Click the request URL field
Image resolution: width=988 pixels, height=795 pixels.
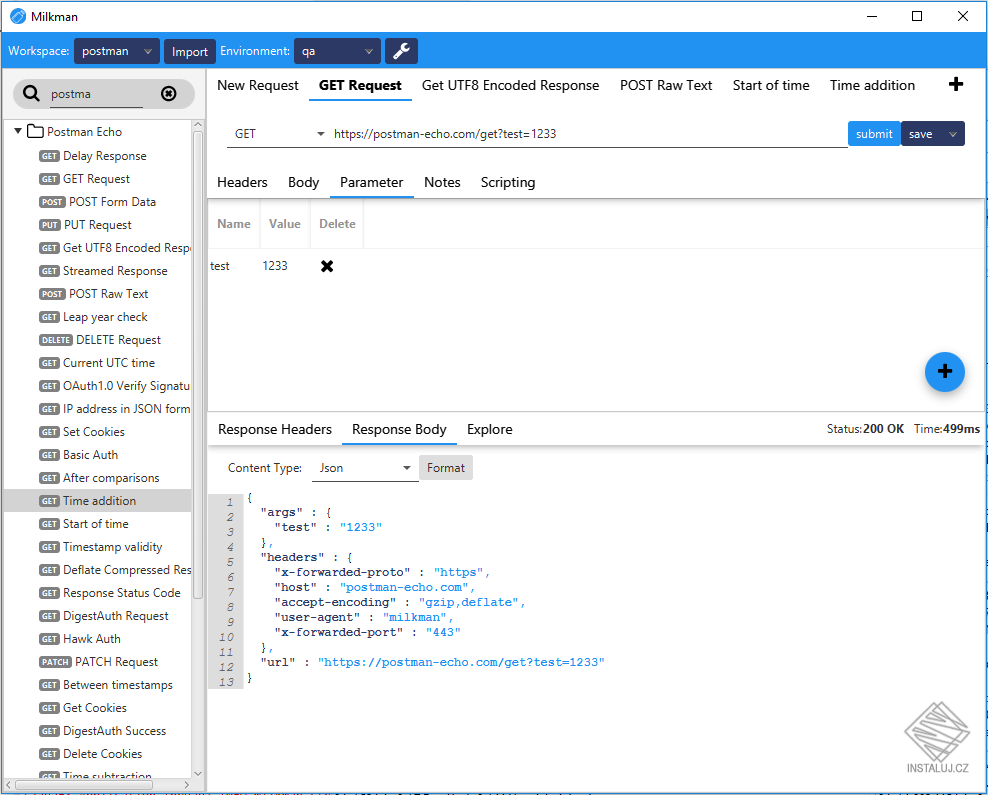[x=589, y=134]
